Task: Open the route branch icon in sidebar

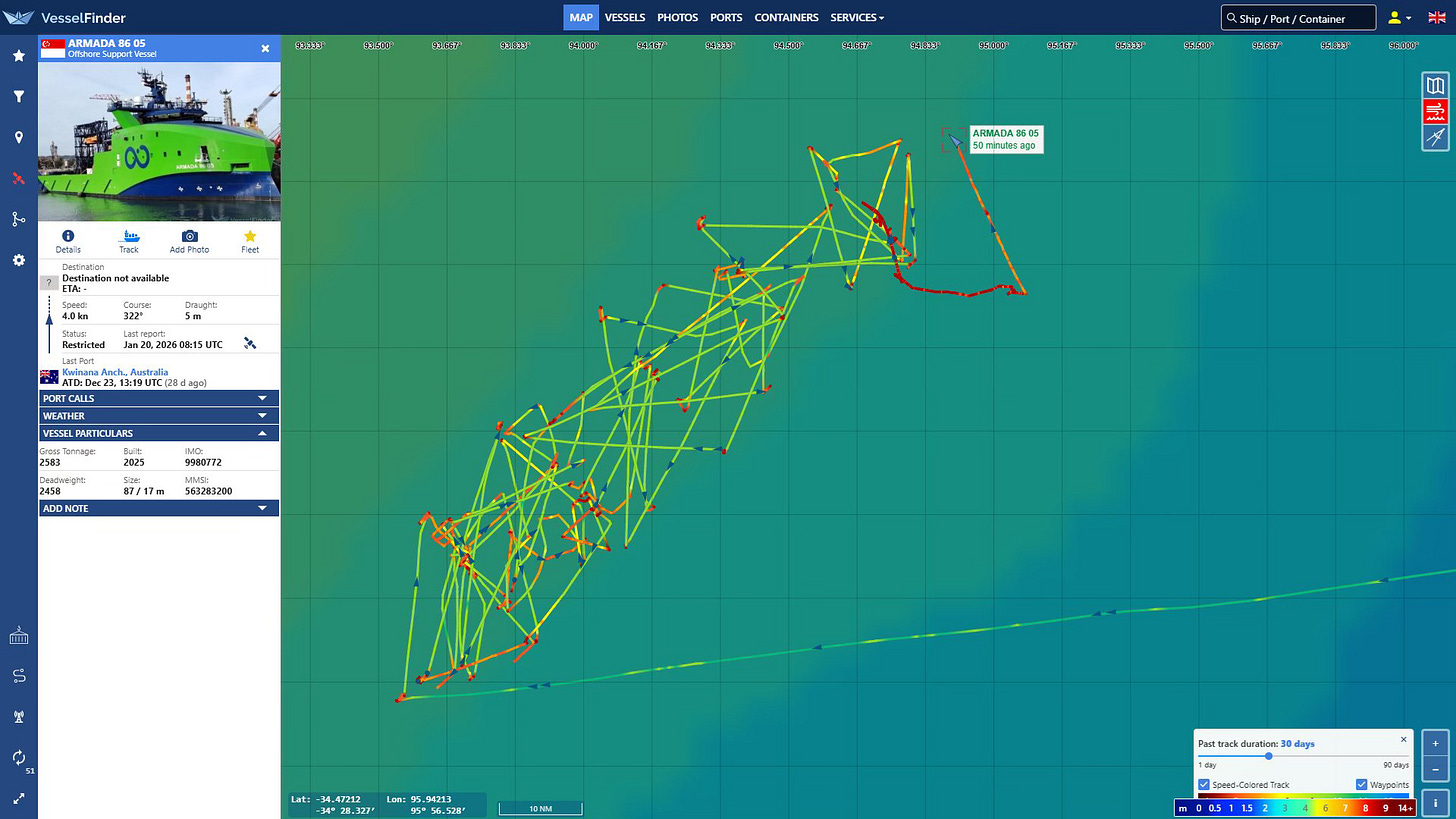Action: point(18,219)
